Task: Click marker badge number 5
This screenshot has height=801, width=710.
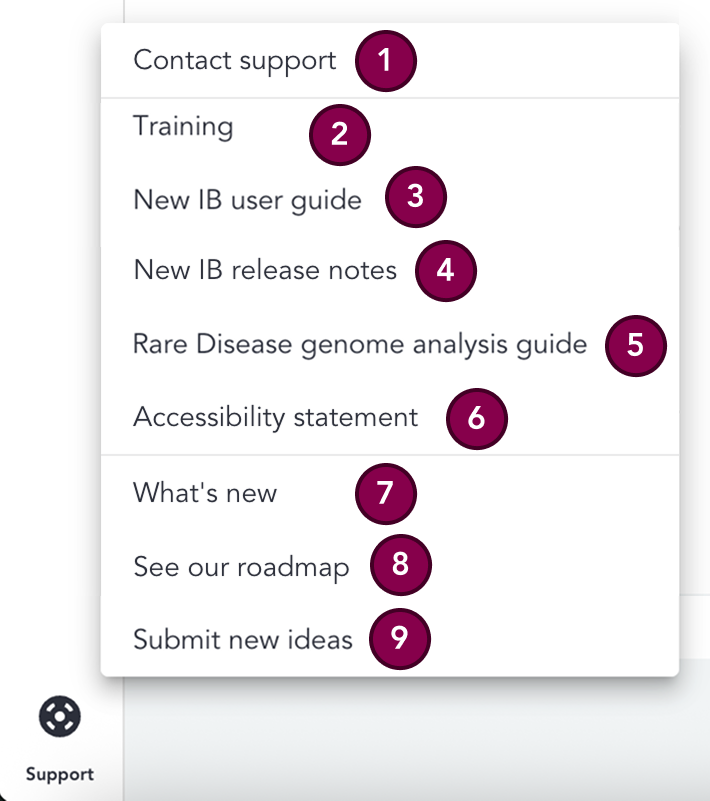Action: 636,345
